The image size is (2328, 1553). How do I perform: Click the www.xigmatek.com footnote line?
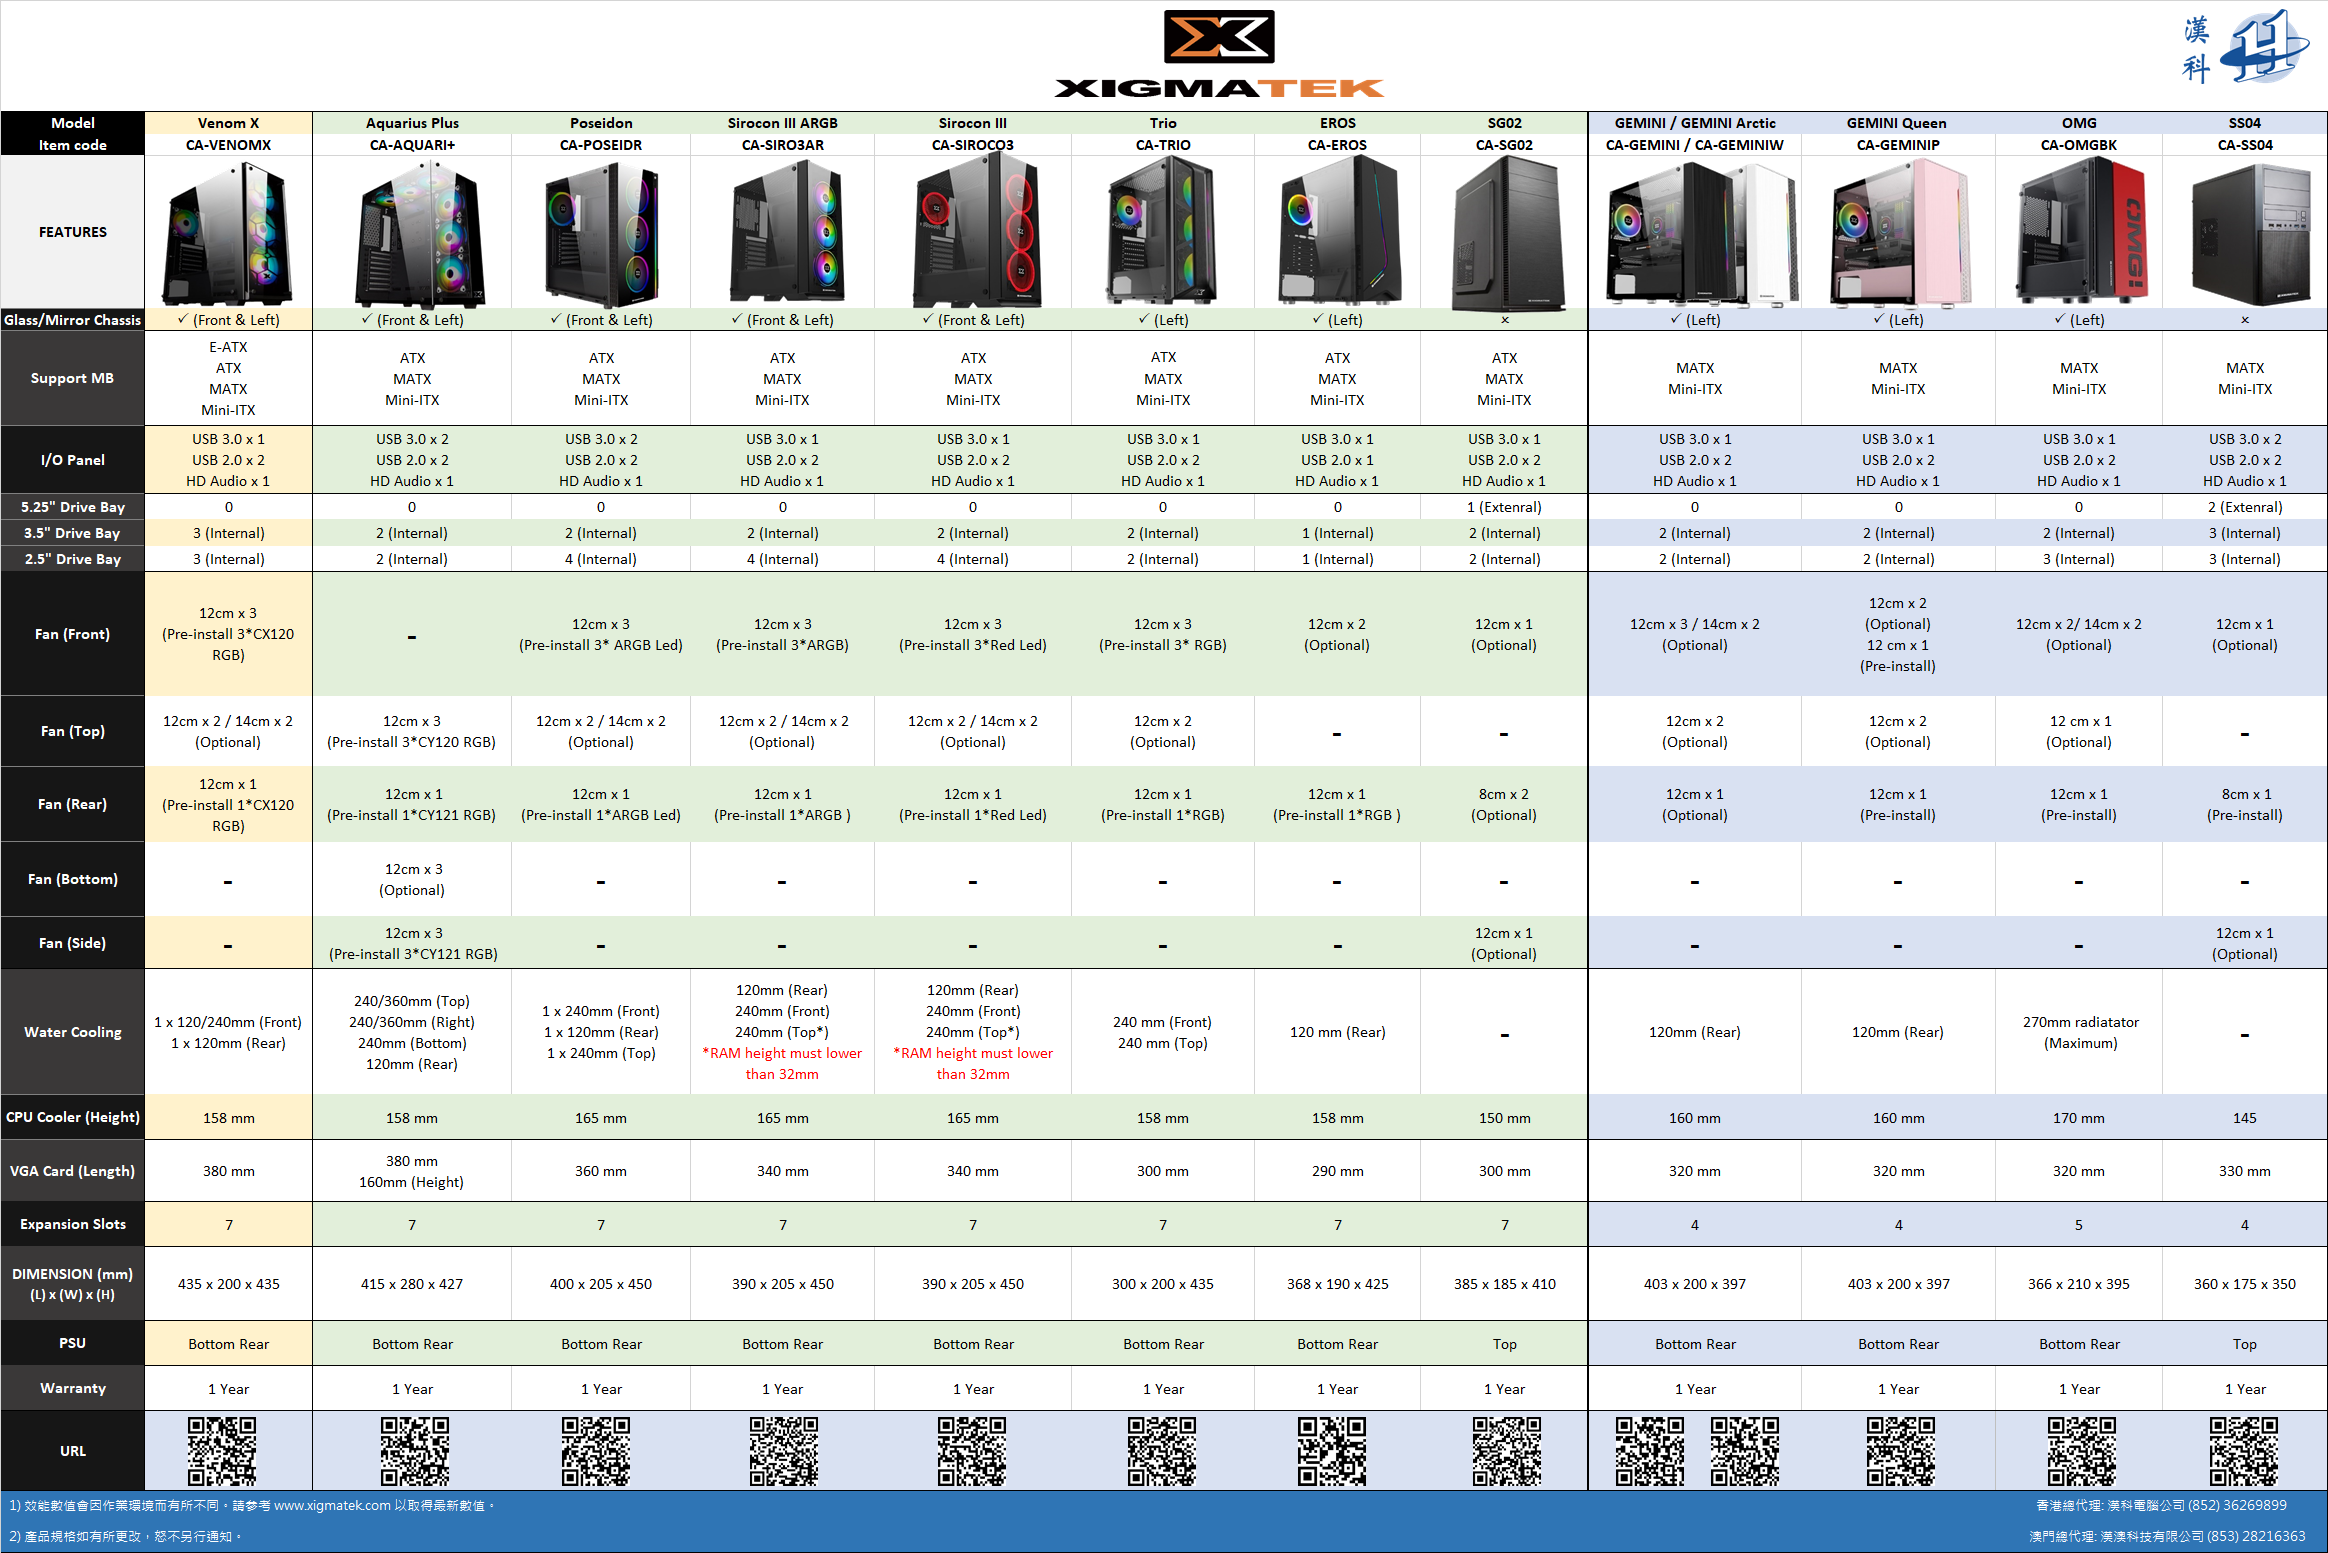253,1505
